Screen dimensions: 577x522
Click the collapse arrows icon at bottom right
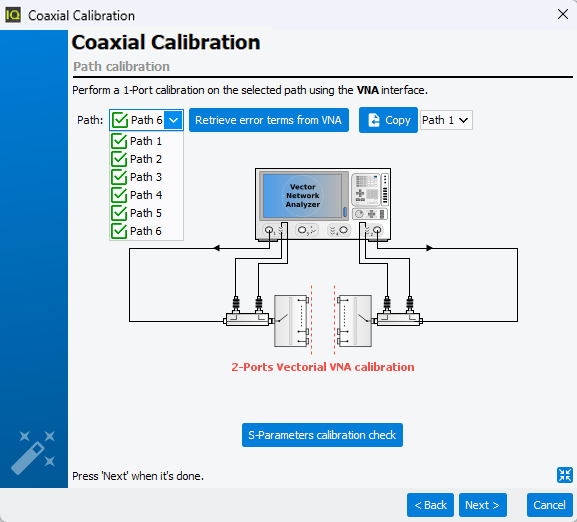[564, 475]
